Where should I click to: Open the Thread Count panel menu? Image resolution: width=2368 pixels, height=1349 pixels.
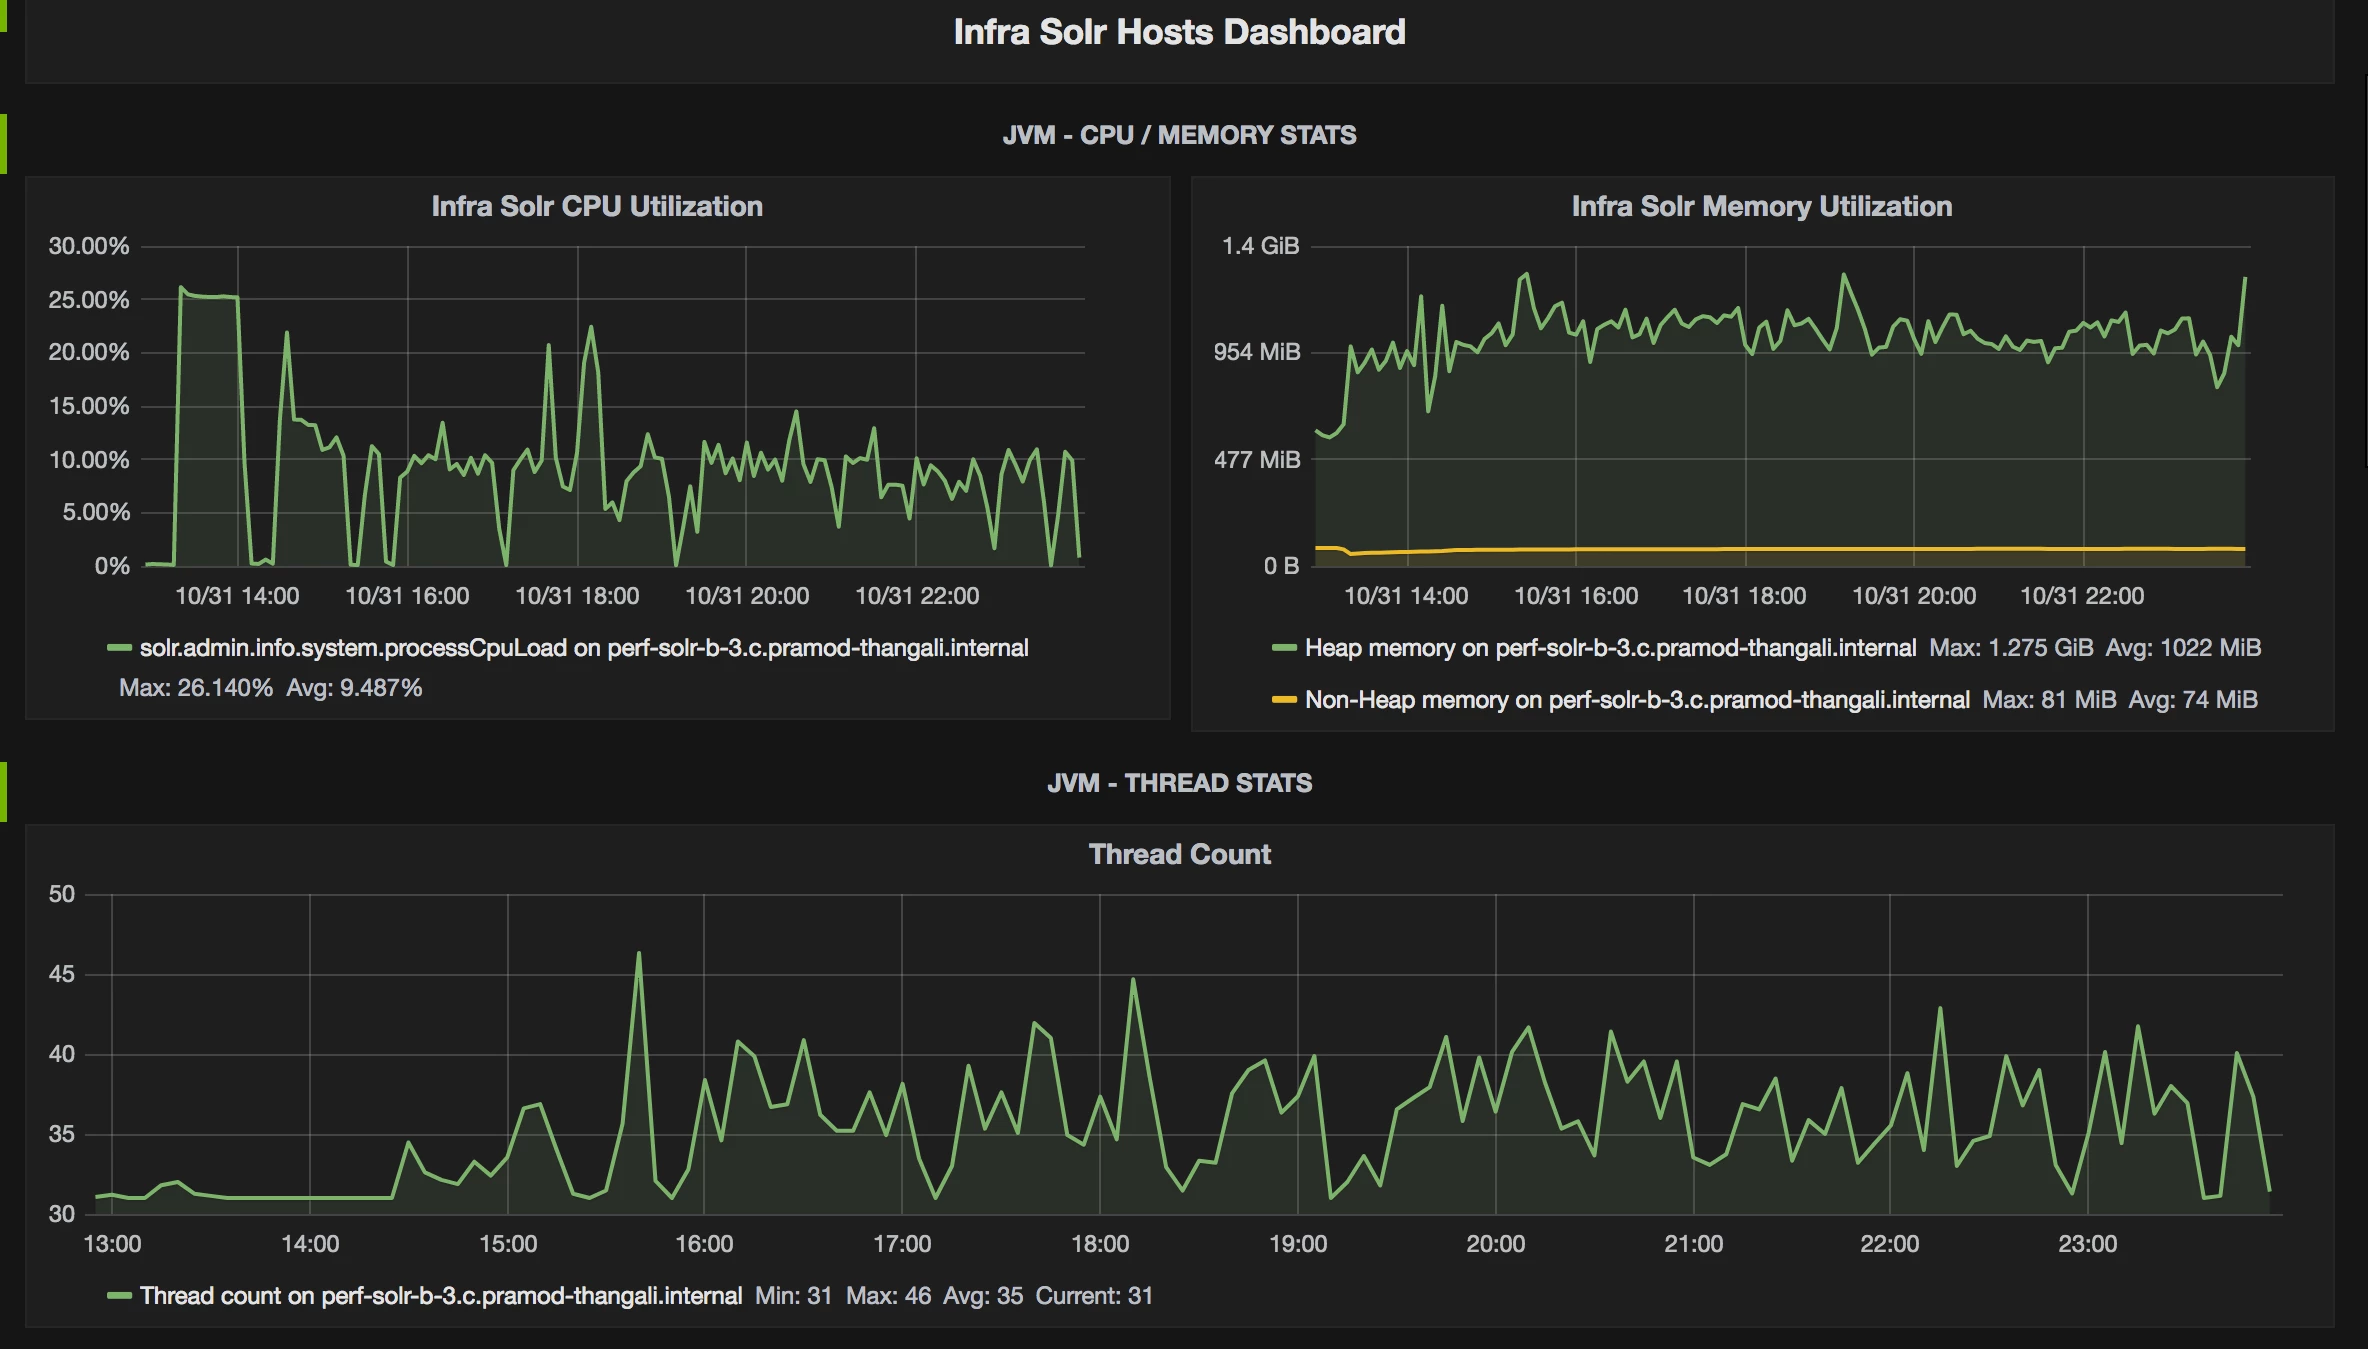[x=1180, y=854]
